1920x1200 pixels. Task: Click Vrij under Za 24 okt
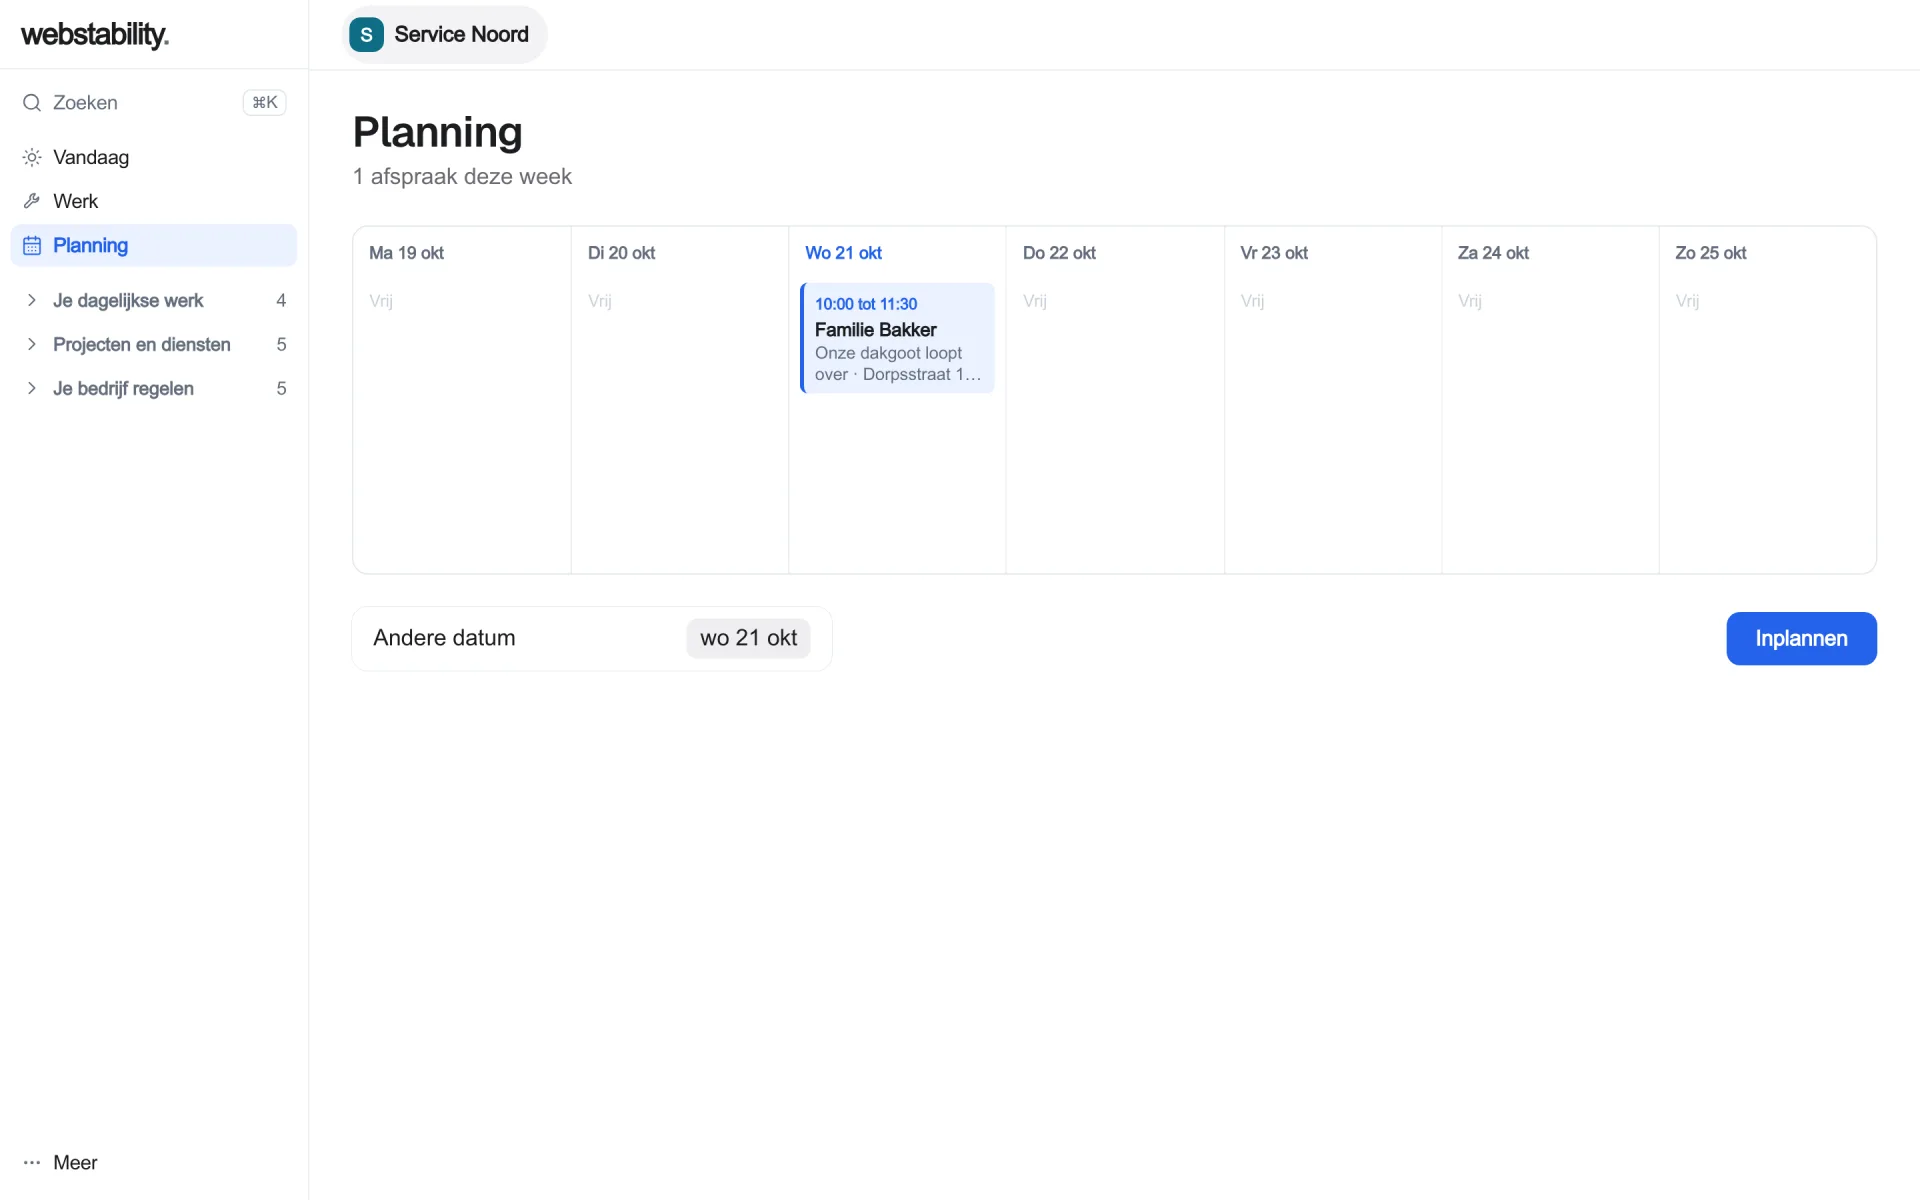[x=1470, y=301]
